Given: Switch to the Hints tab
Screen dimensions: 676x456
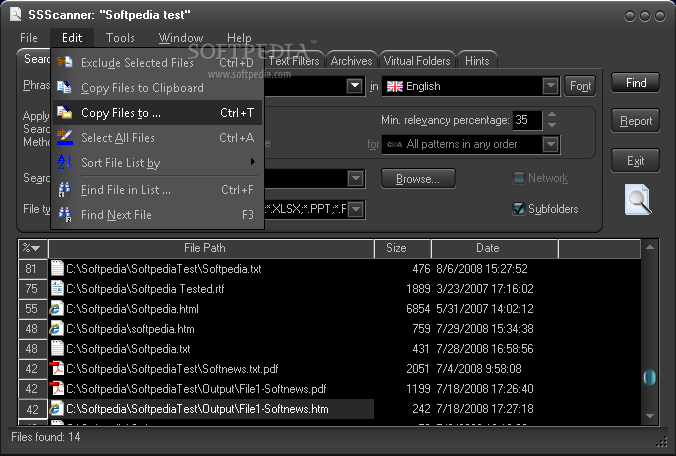Looking at the screenshot, I should (477, 61).
